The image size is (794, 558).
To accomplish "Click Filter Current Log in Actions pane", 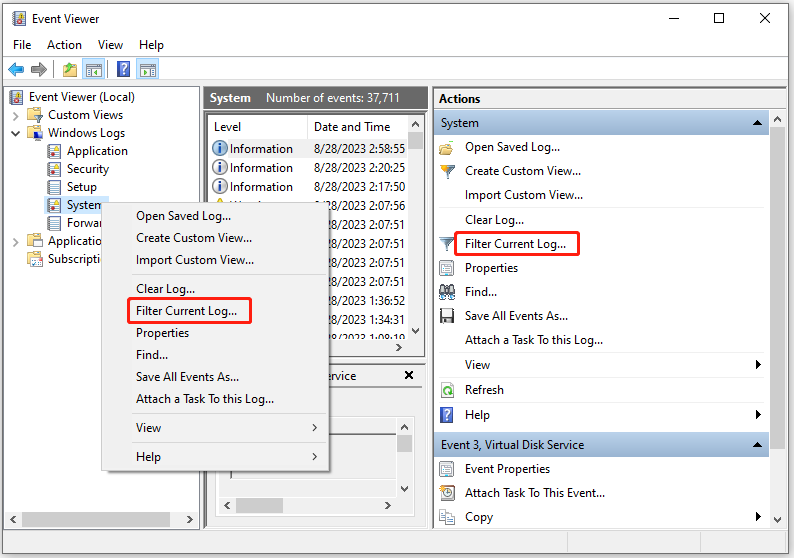I will pyautogui.click(x=515, y=244).
